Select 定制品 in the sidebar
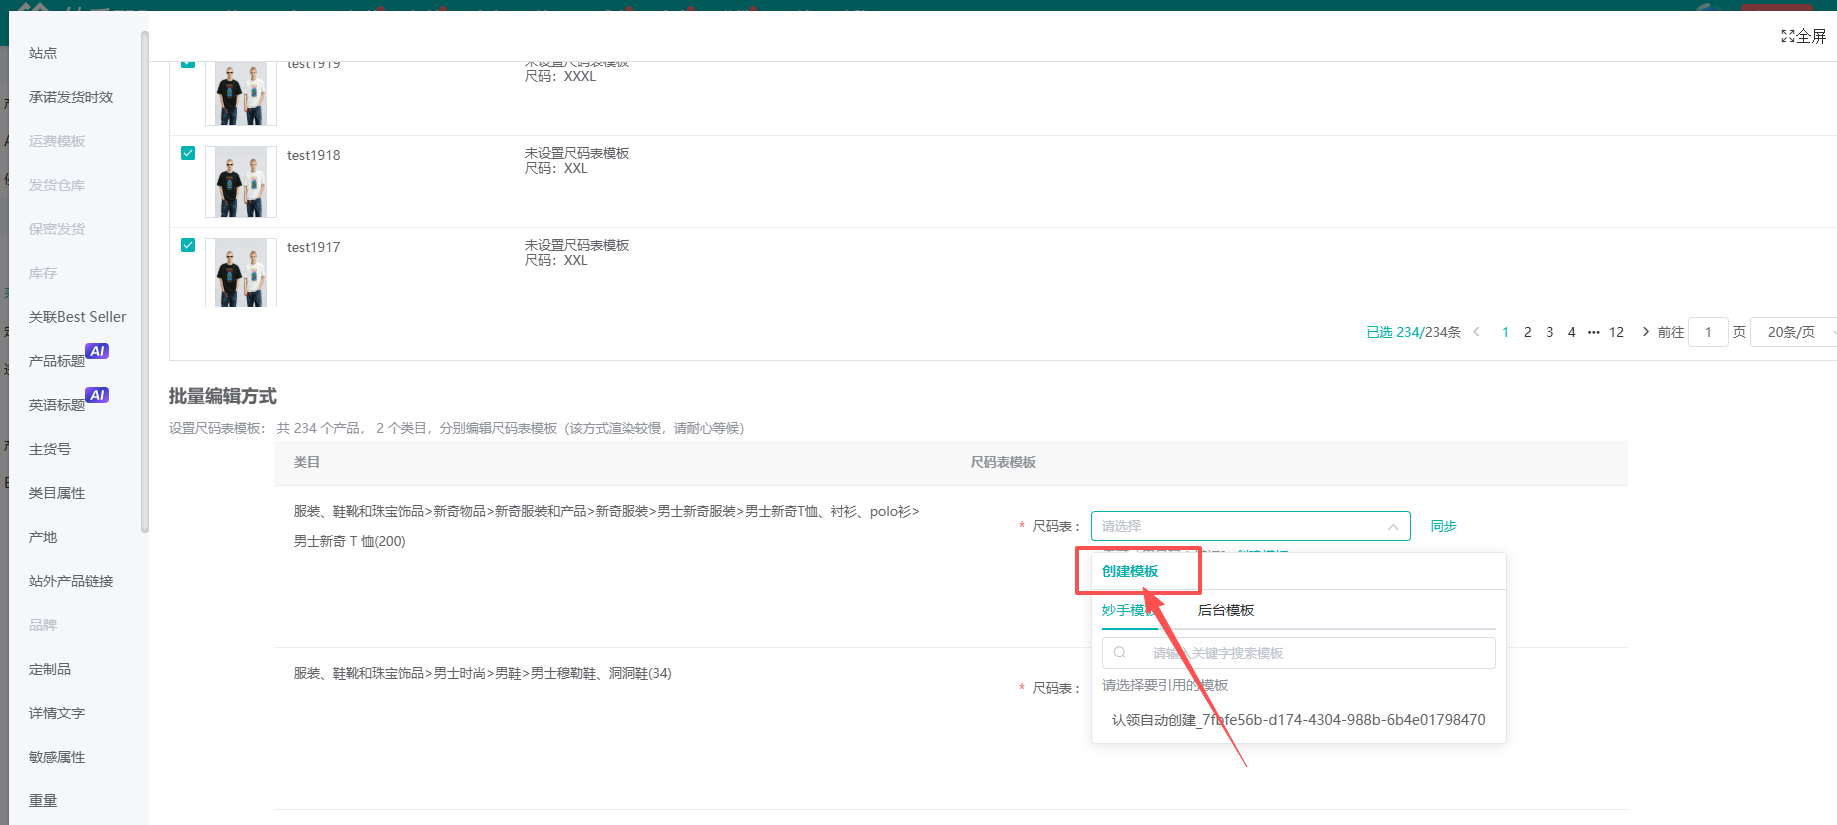 pos(50,669)
